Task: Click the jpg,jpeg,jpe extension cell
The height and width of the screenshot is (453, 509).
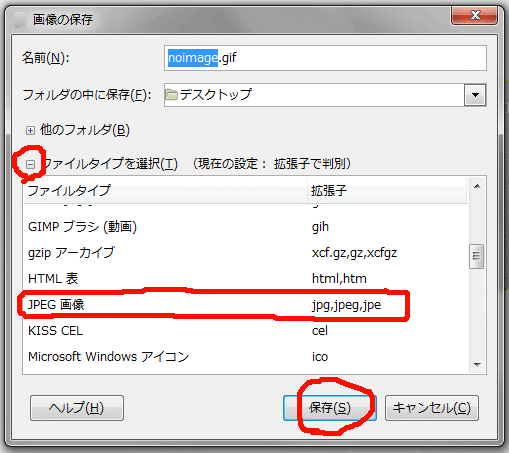Action: click(x=346, y=305)
